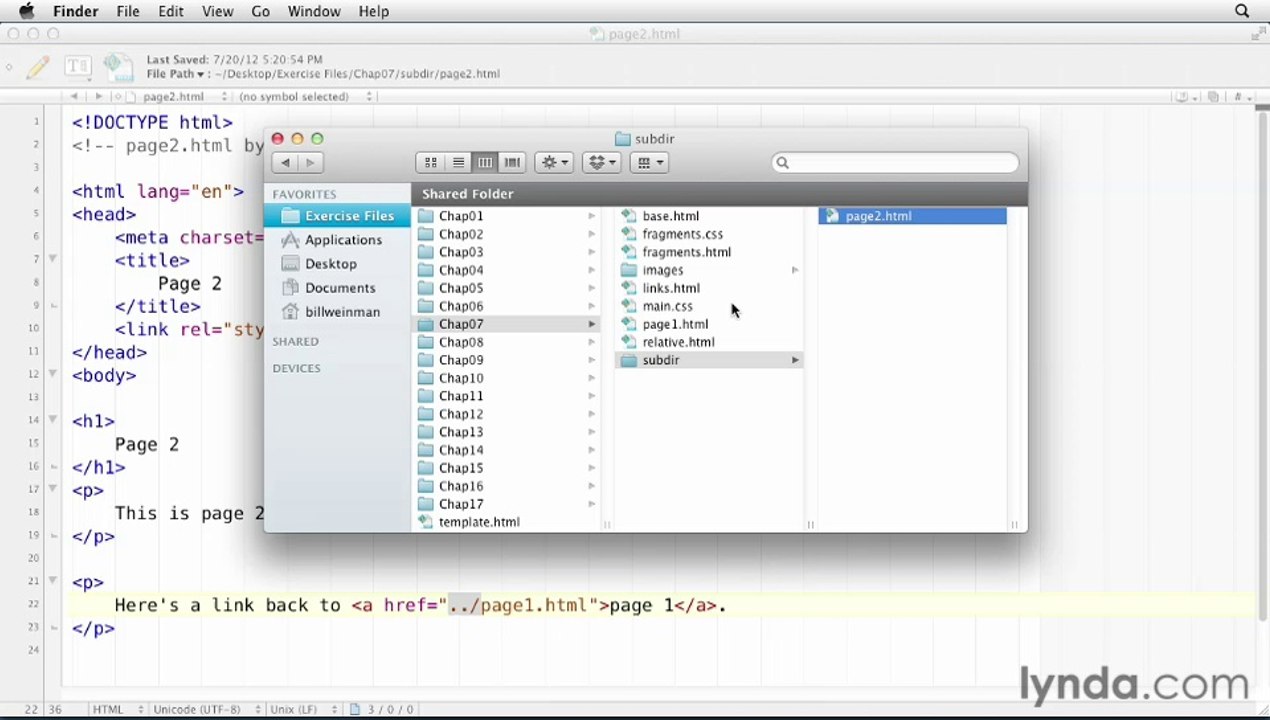
Task: Open the Window menu
Action: 314,11
